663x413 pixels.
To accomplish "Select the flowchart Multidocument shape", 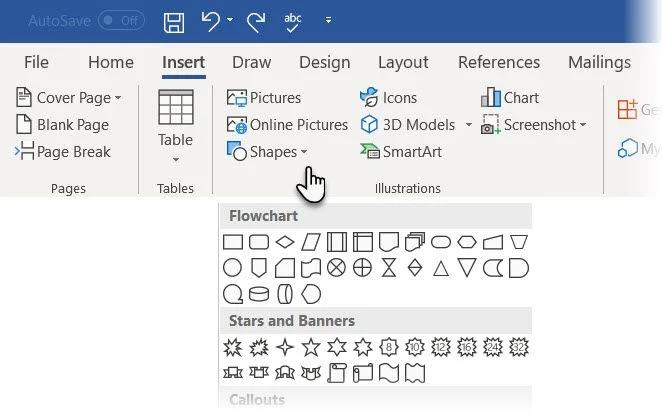I will [415, 242].
